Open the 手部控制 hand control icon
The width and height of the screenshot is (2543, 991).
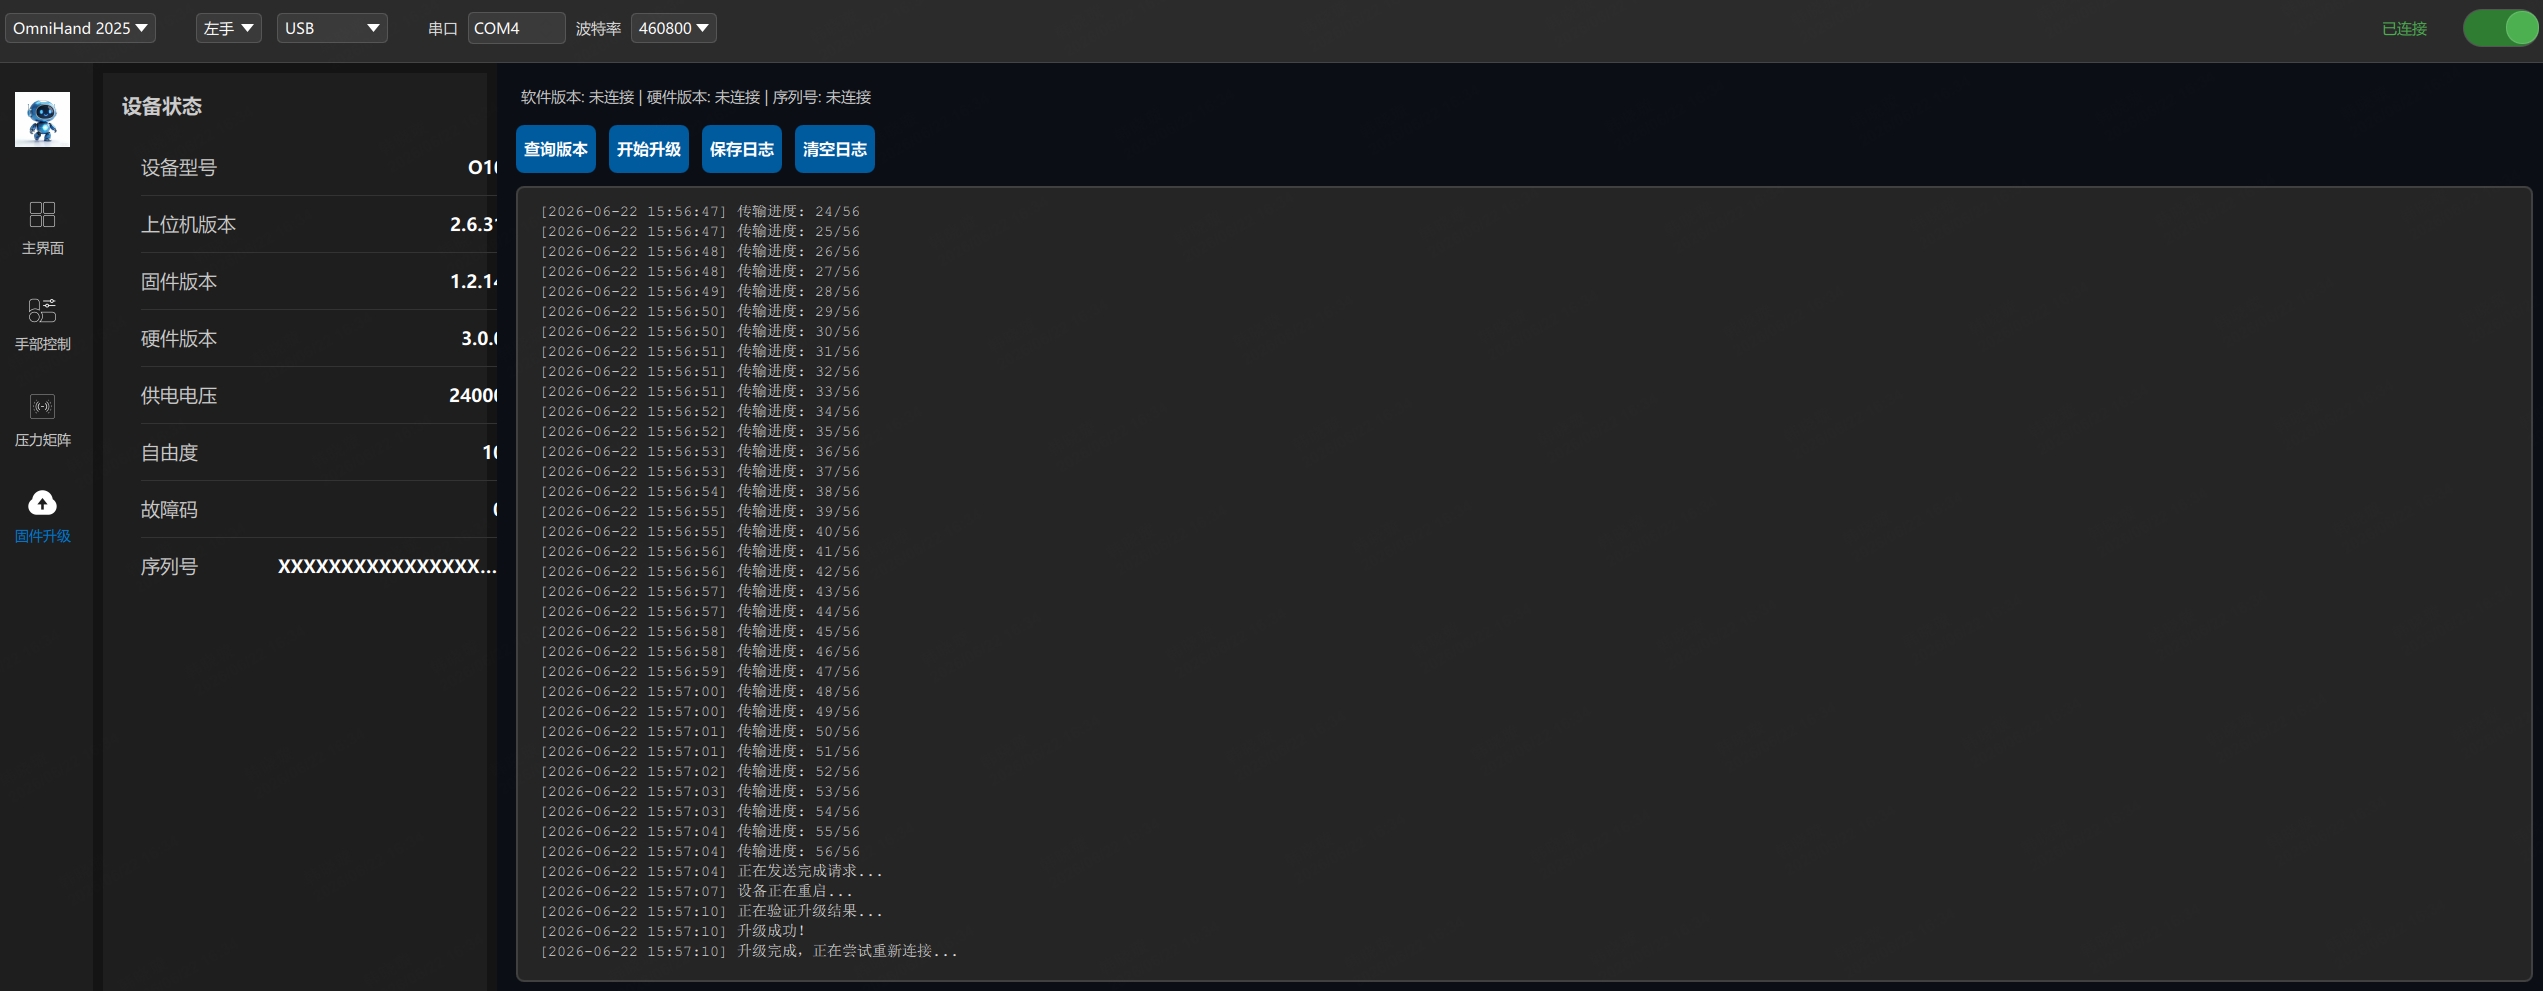point(42,310)
